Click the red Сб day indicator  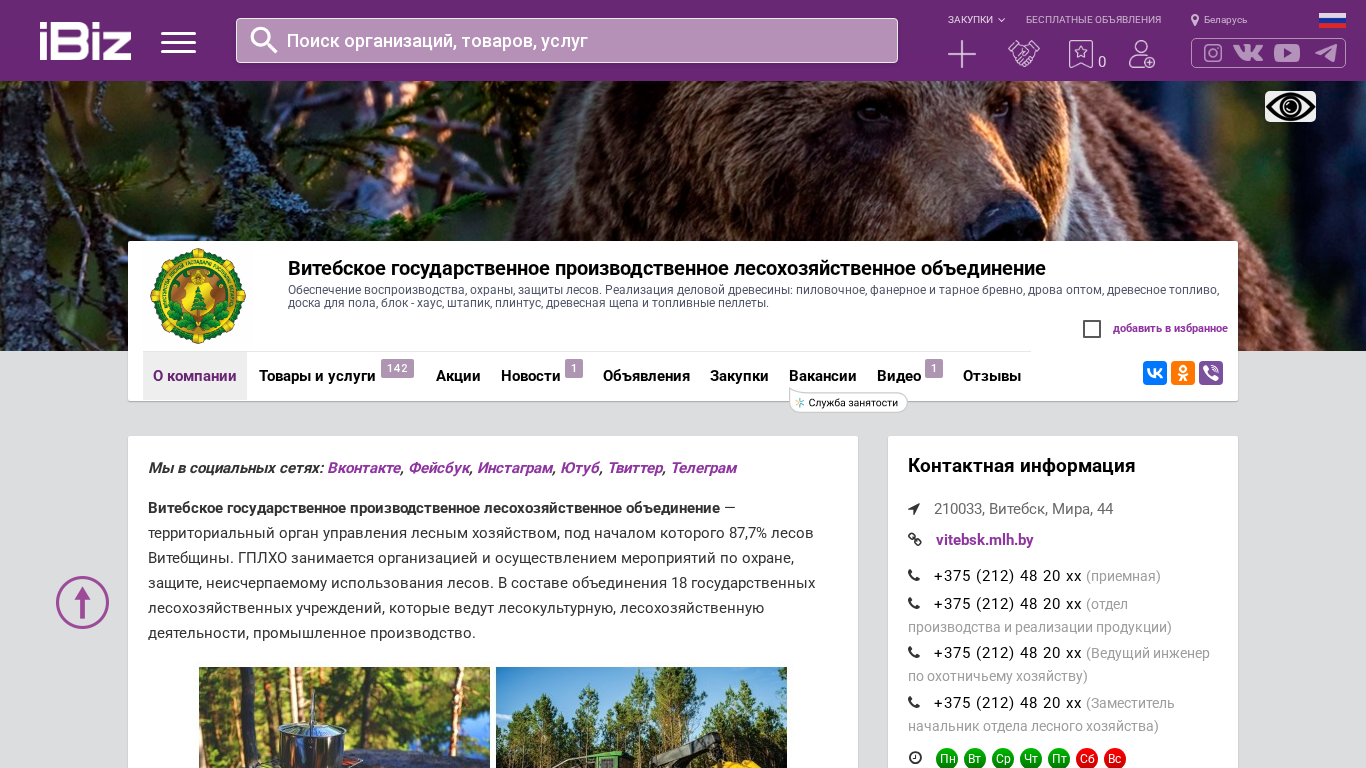point(1087,759)
